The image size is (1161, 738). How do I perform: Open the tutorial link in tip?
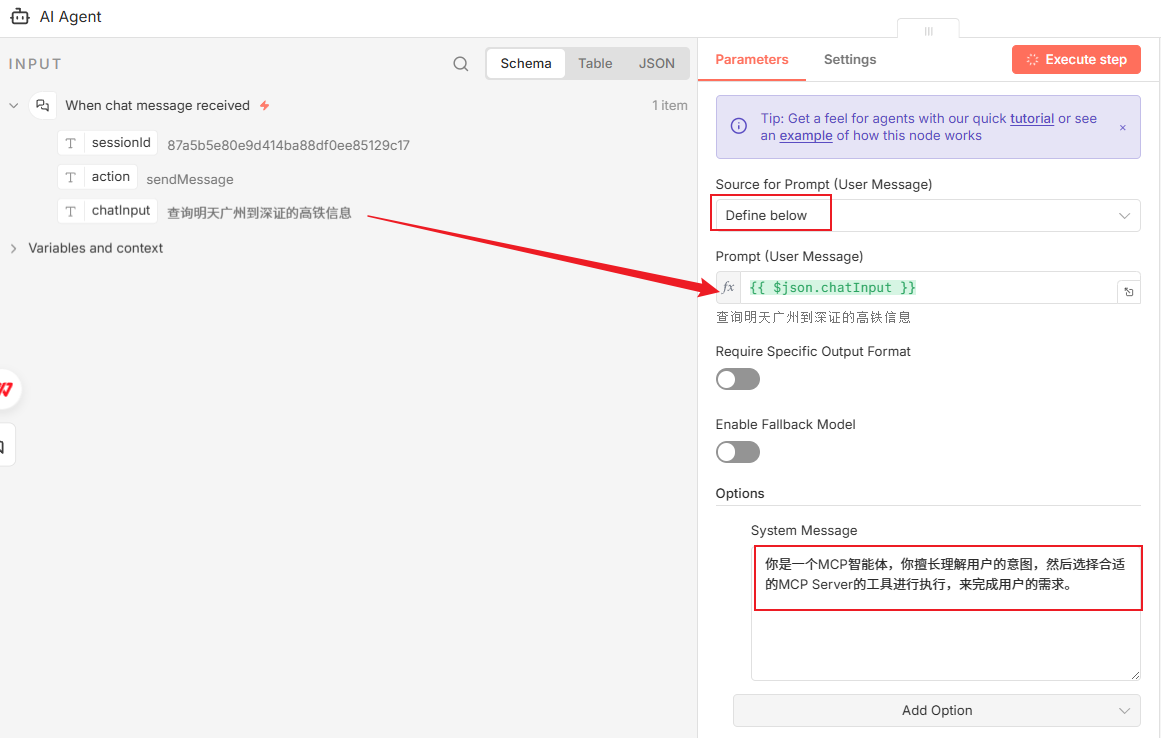pos(1031,118)
